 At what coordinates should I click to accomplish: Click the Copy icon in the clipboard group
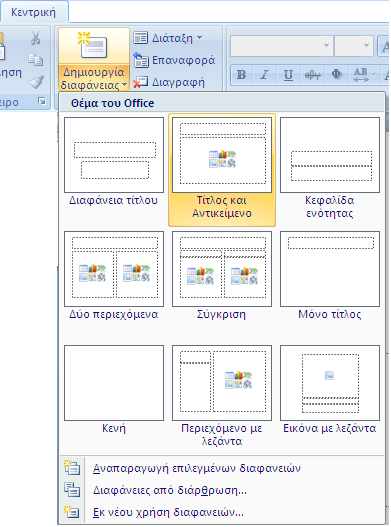click(x=36, y=60)
